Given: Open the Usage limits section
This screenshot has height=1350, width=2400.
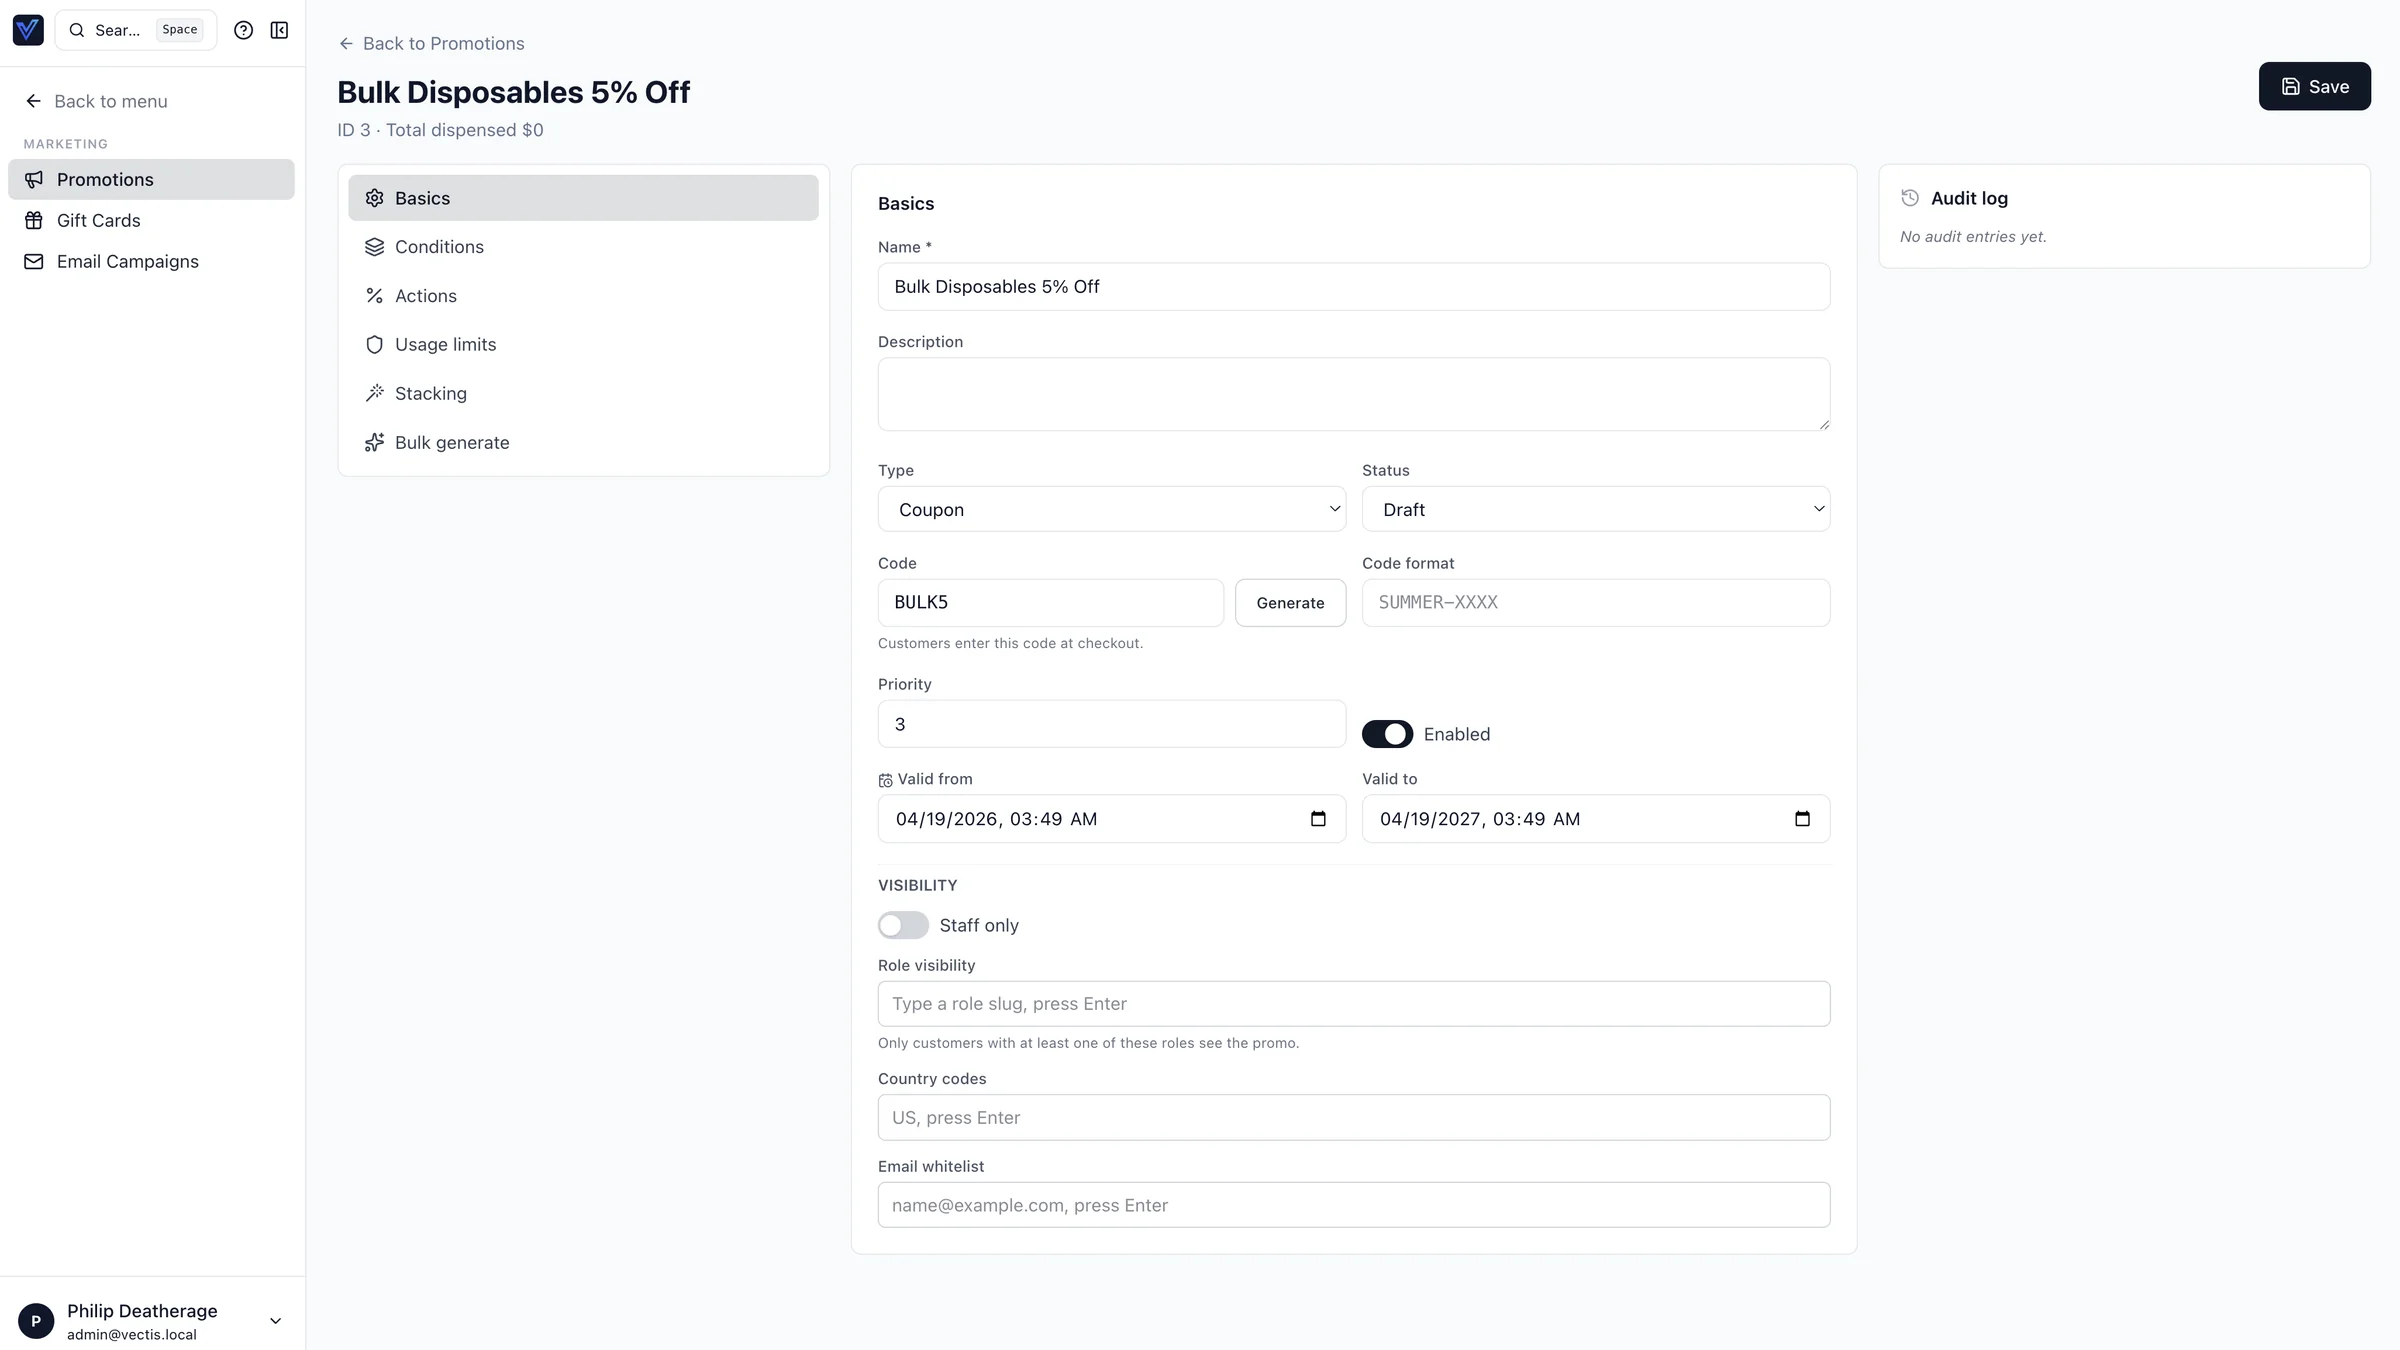Looking at the screenshot, I should 445,344.
